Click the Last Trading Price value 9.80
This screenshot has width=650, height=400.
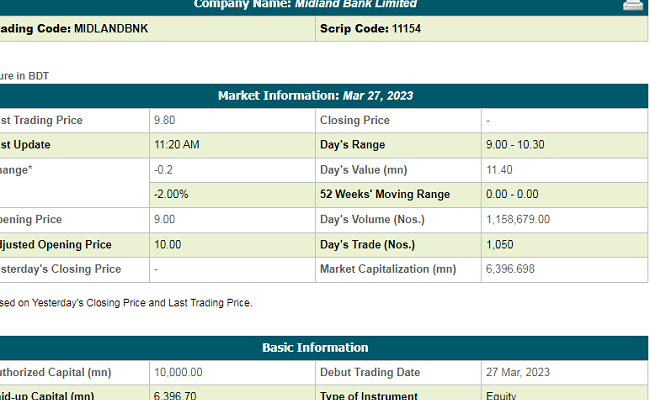coord(165,120)
